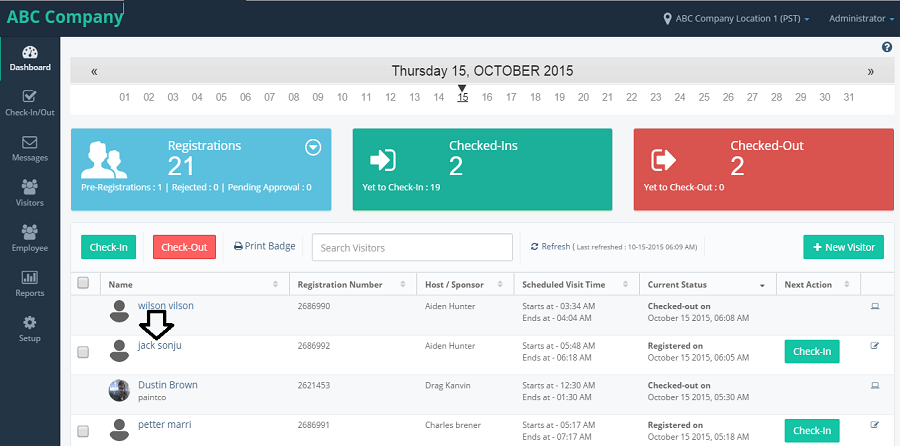The image size is (900, 446).
Task: Open the ABC Company Location 1 dropdown
Action: coord(742,19)
